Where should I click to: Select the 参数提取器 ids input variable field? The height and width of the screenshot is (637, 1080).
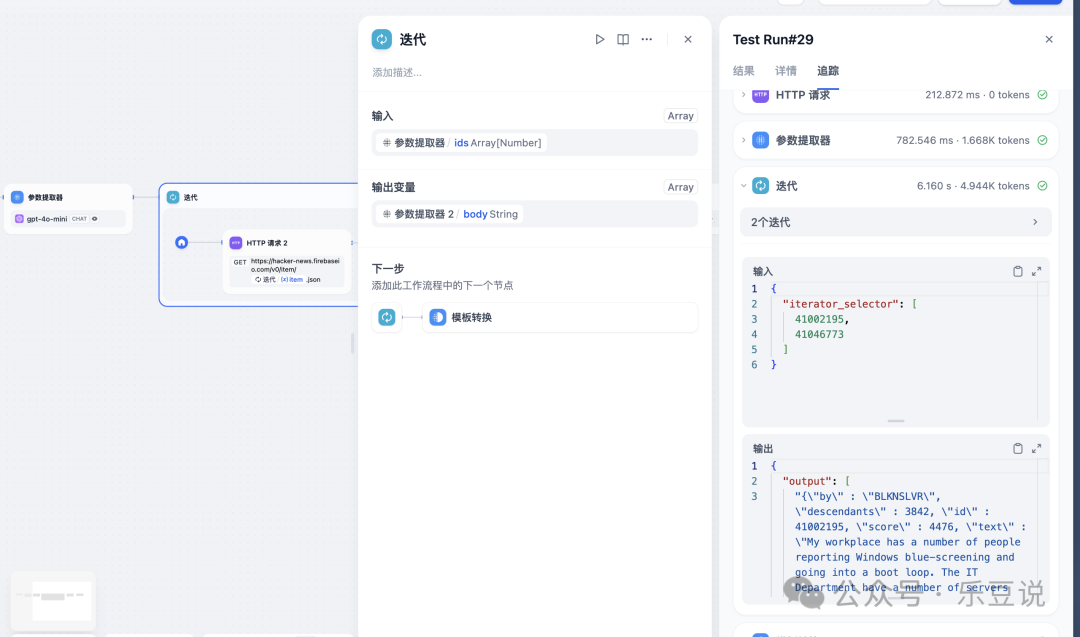click(x=534, y=143)
